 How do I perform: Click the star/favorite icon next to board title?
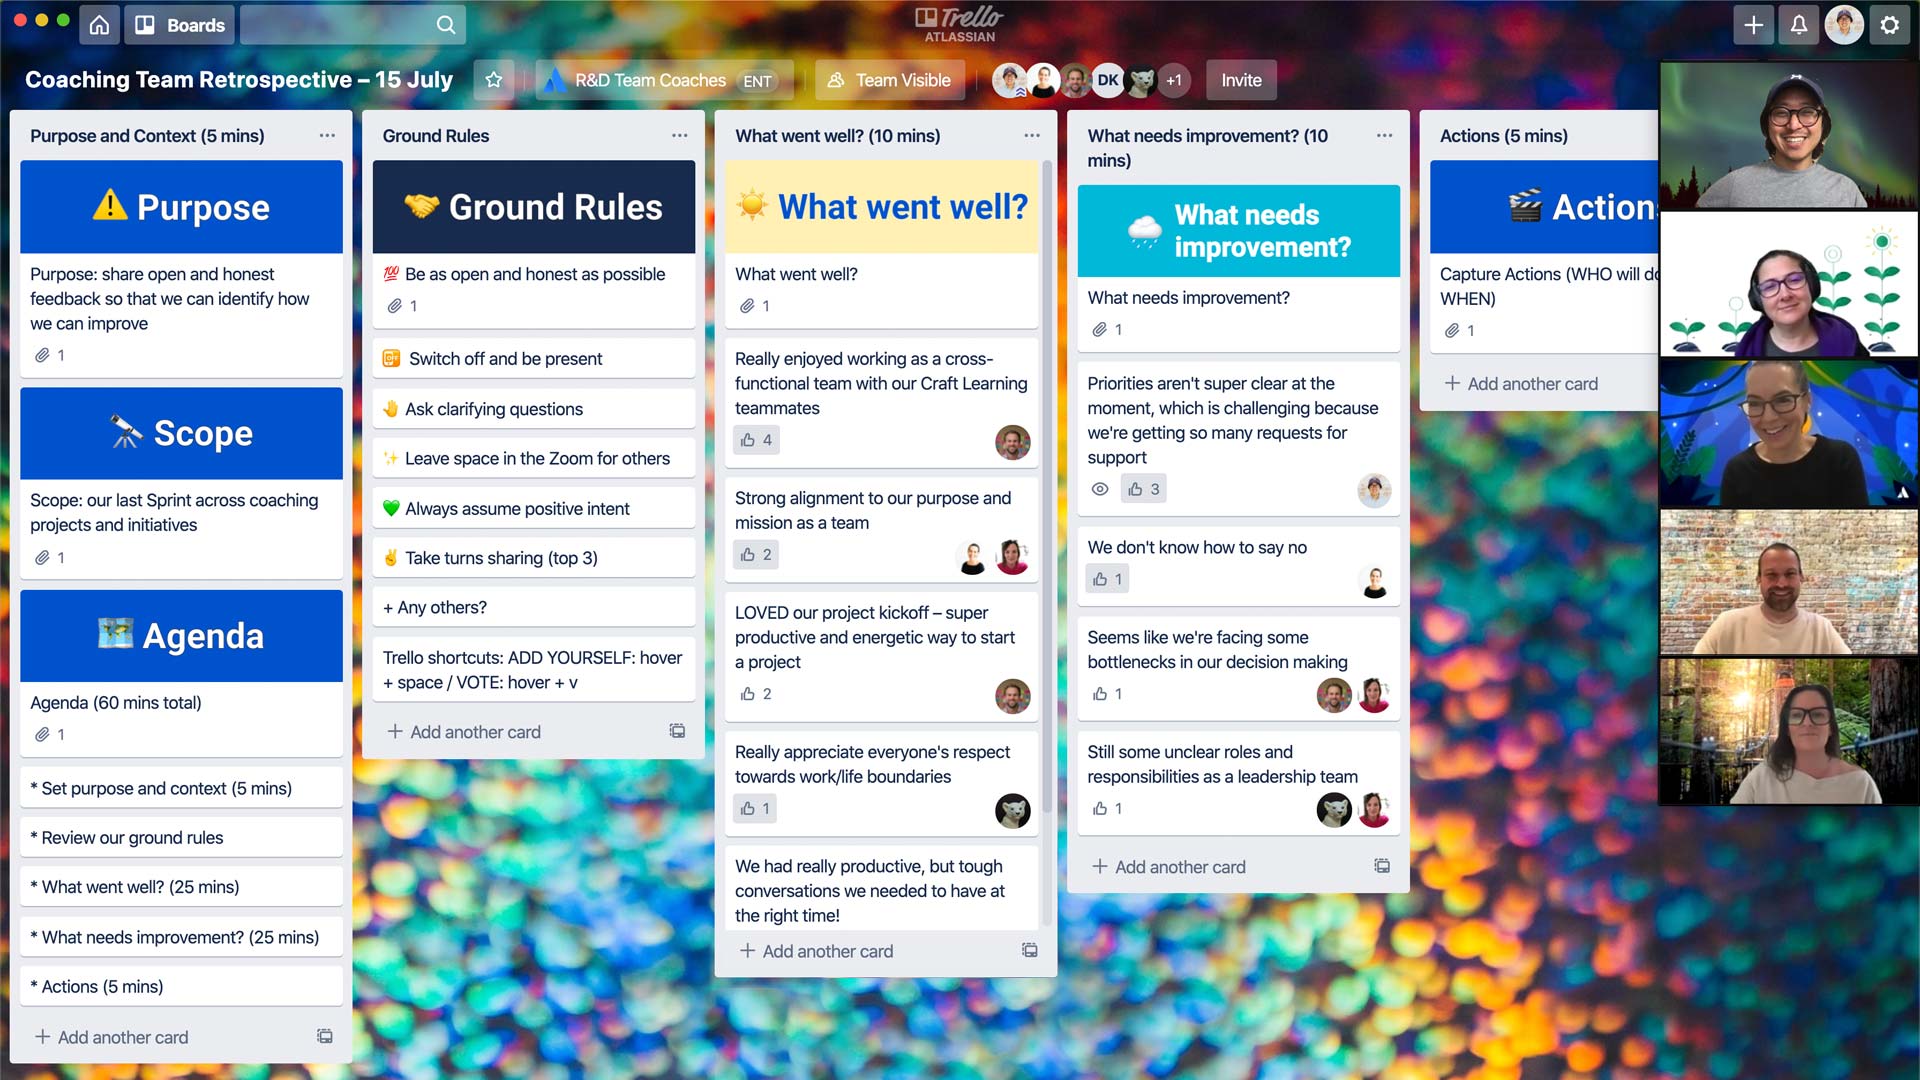(493, 80)
